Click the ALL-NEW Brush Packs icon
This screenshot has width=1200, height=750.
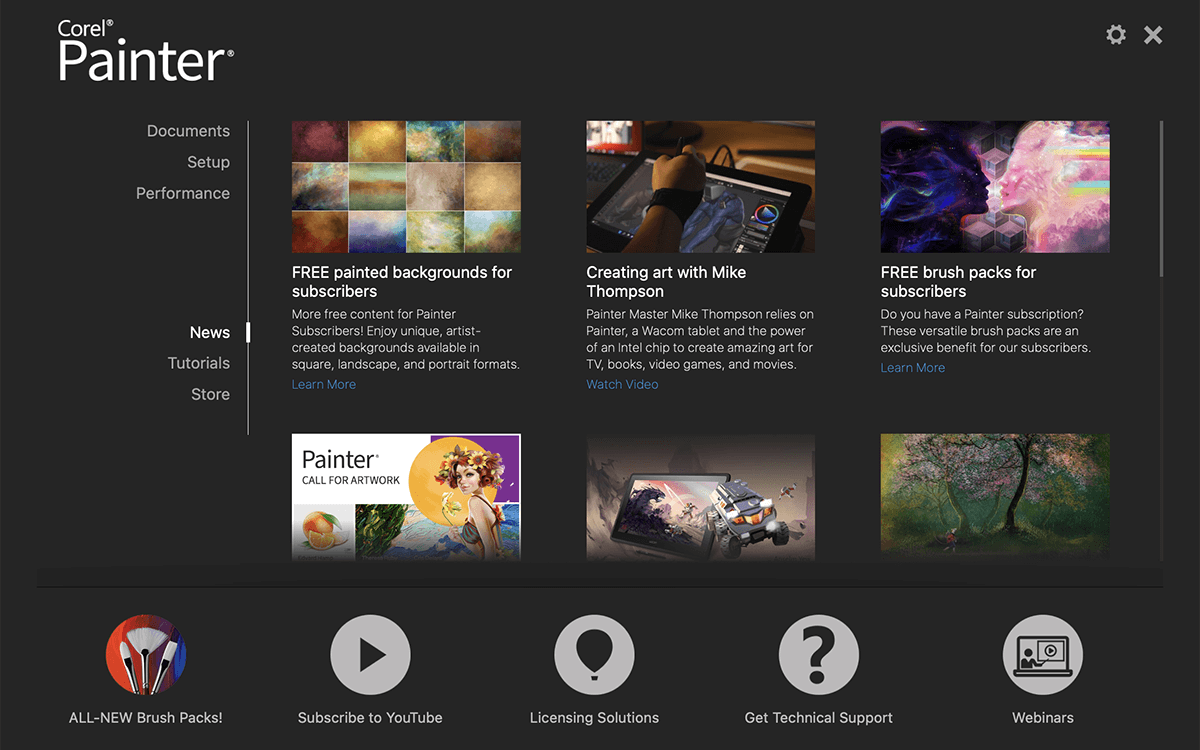pyautogui.click(x=146, y=655)
